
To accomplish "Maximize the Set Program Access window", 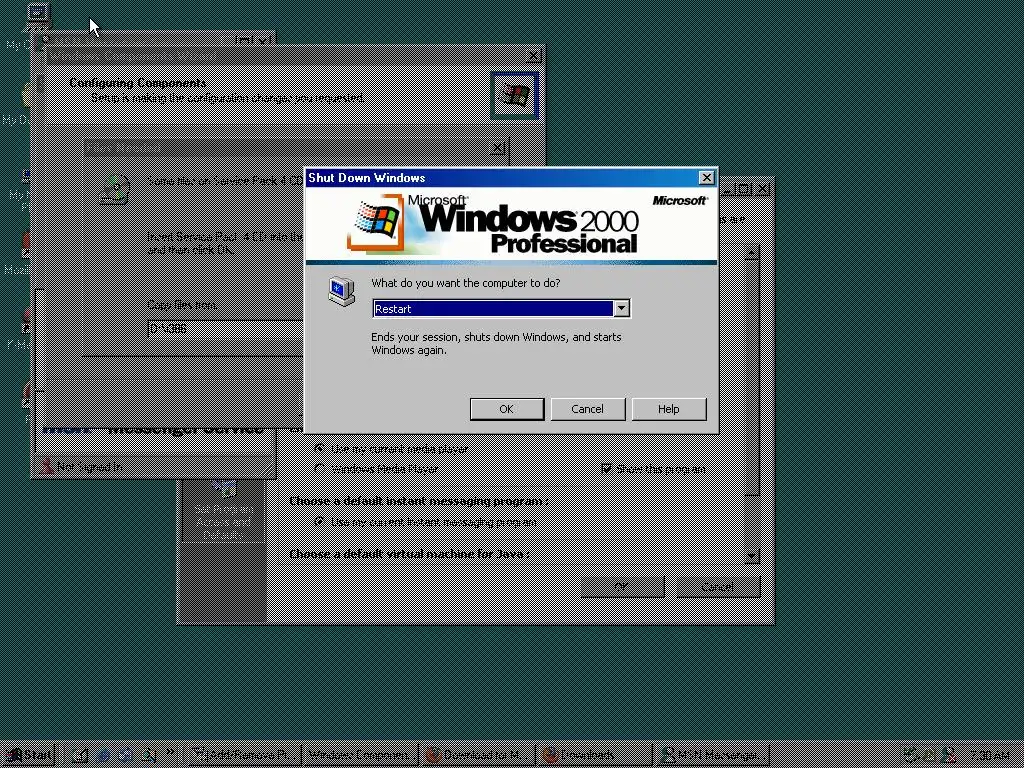I will pyautogui.click(x=744, y=189).
